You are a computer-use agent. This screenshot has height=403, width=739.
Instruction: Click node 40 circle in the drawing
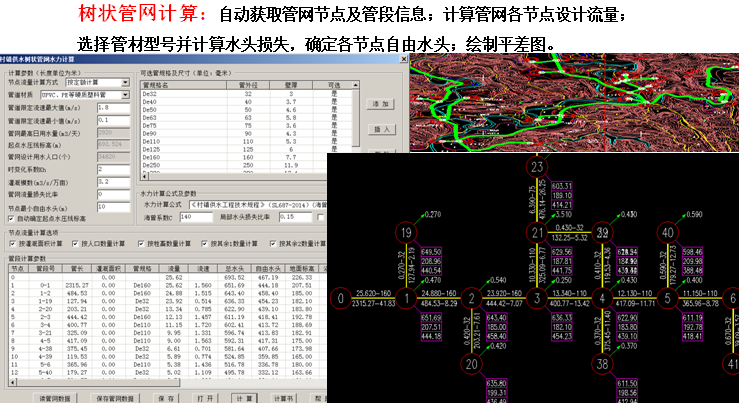(669, 233)
